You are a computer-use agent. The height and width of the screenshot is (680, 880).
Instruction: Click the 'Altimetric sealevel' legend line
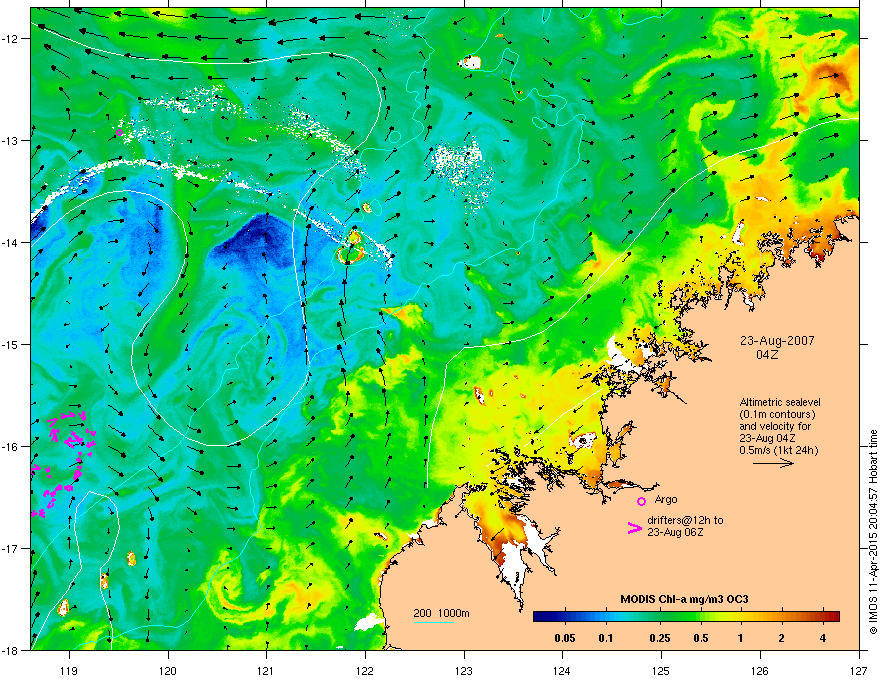(780, 402)
